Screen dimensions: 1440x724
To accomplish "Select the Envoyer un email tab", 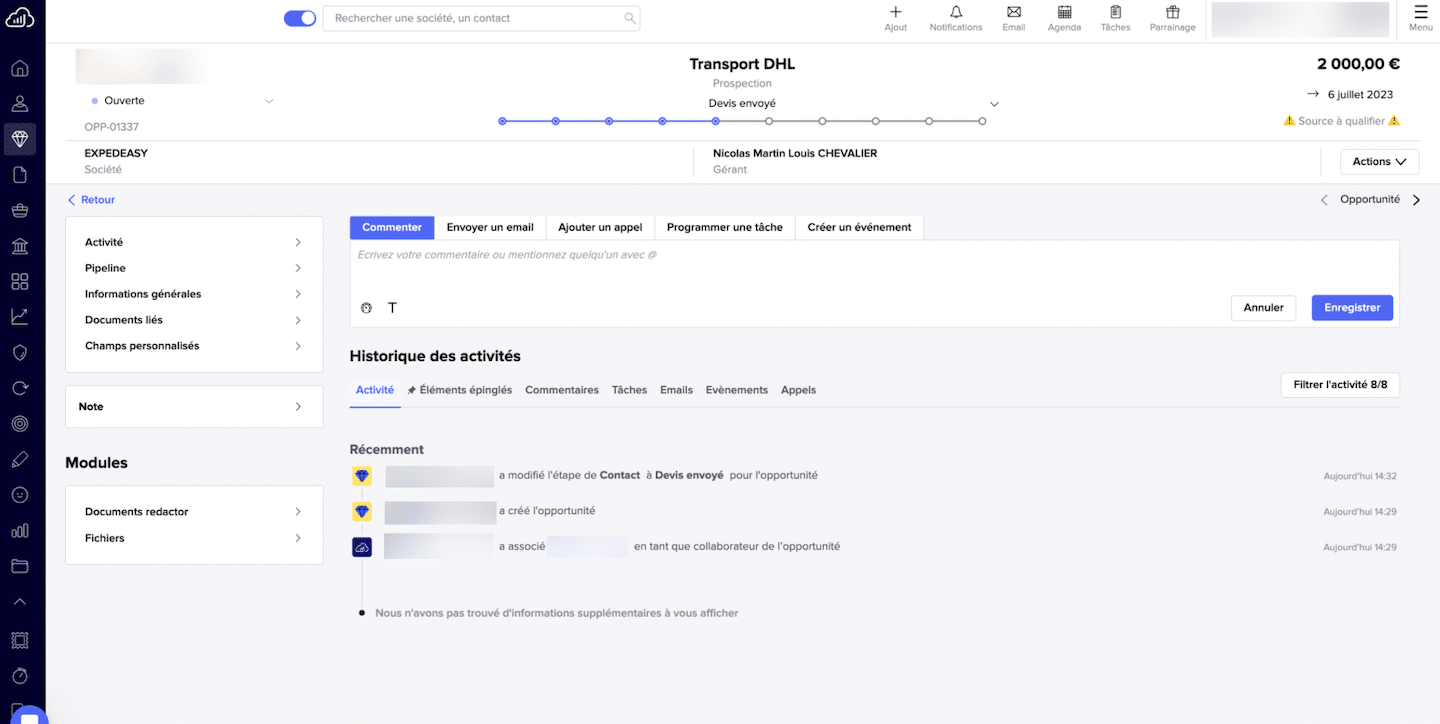I will tap(490, 227).
